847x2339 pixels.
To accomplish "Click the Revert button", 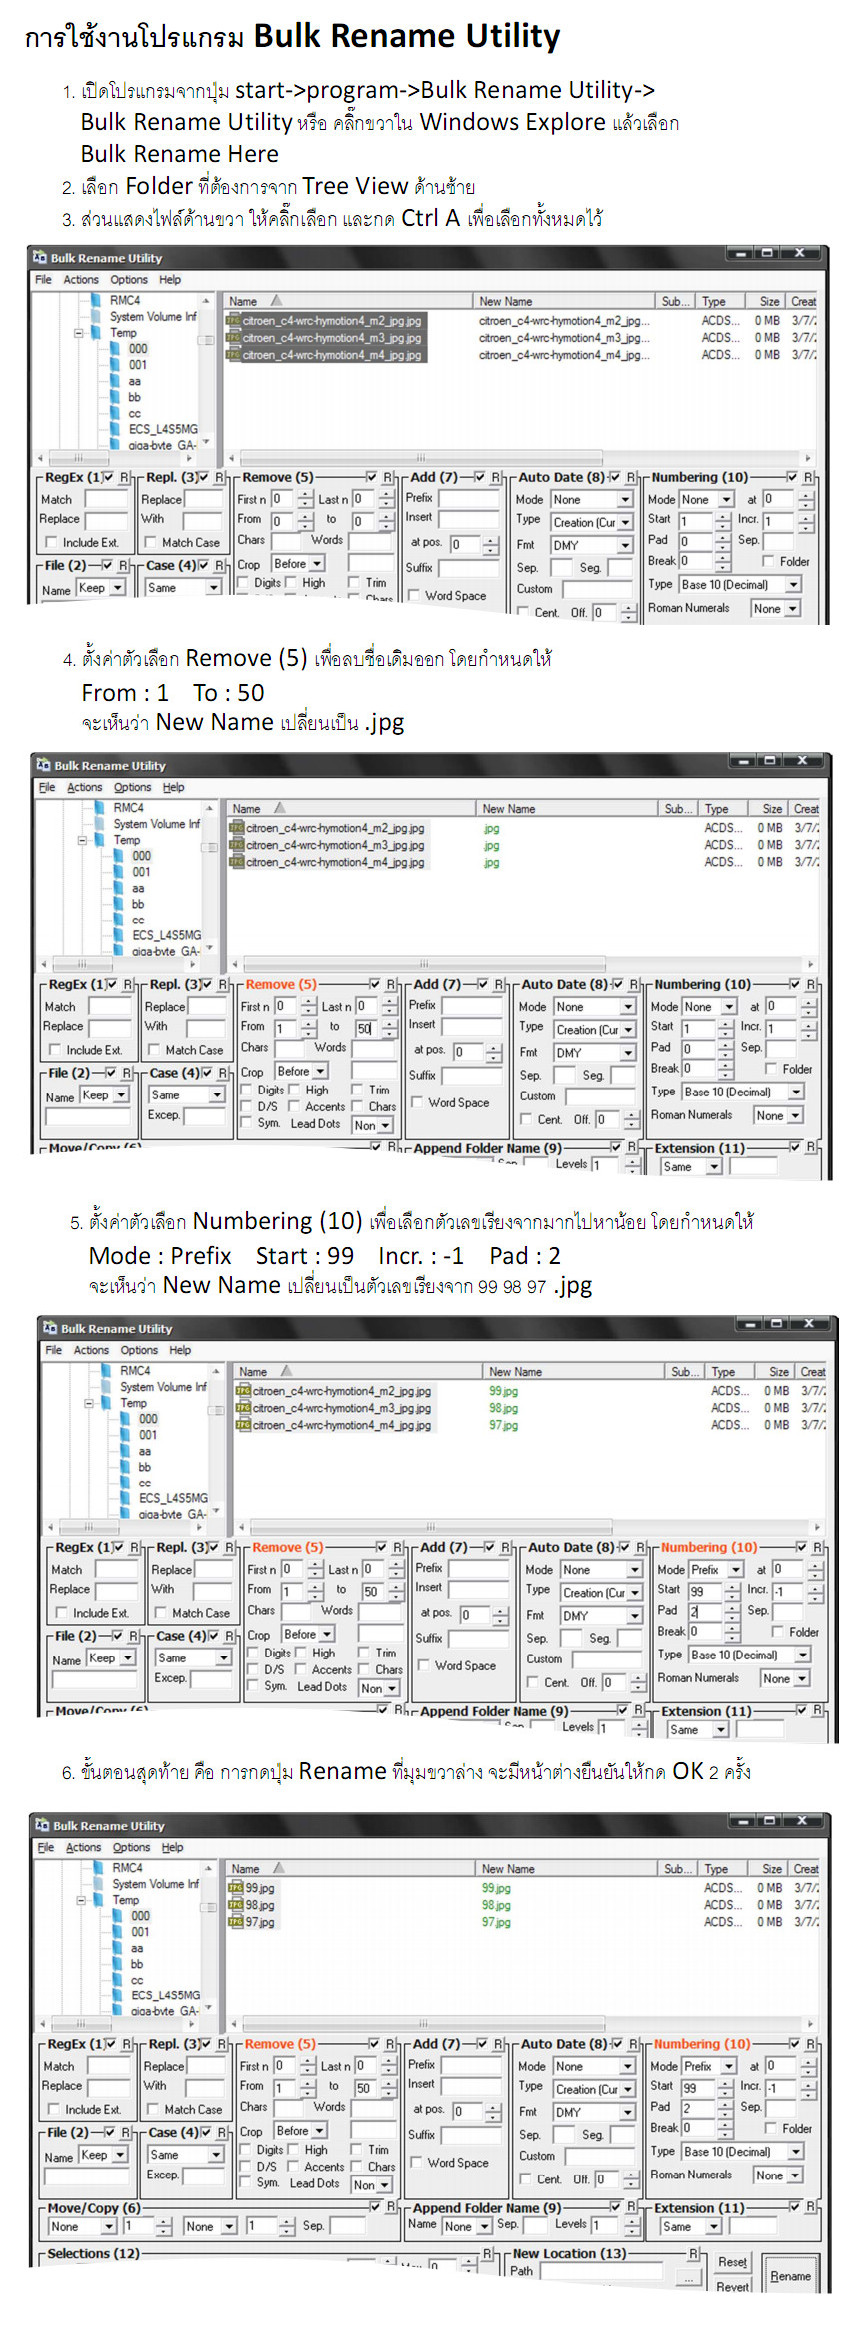I will pos(732,2286).
